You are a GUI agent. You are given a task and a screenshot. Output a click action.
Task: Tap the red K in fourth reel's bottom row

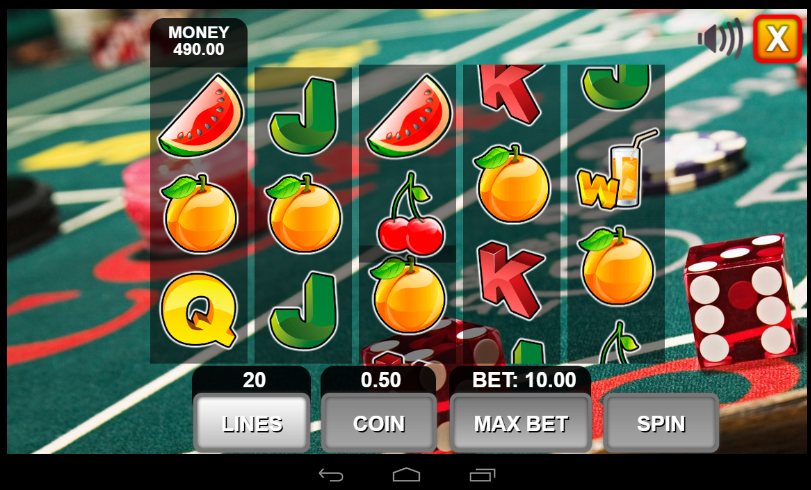click(510, 280)
